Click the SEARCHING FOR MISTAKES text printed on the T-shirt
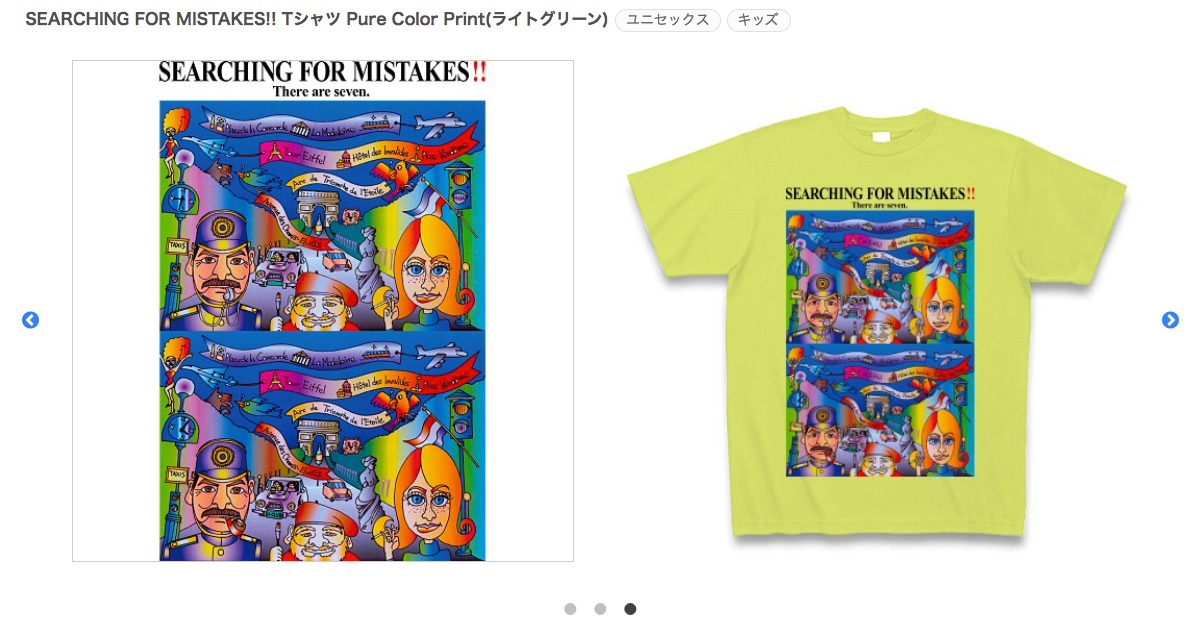The image size is (1188, 618). tap(874, 194)
